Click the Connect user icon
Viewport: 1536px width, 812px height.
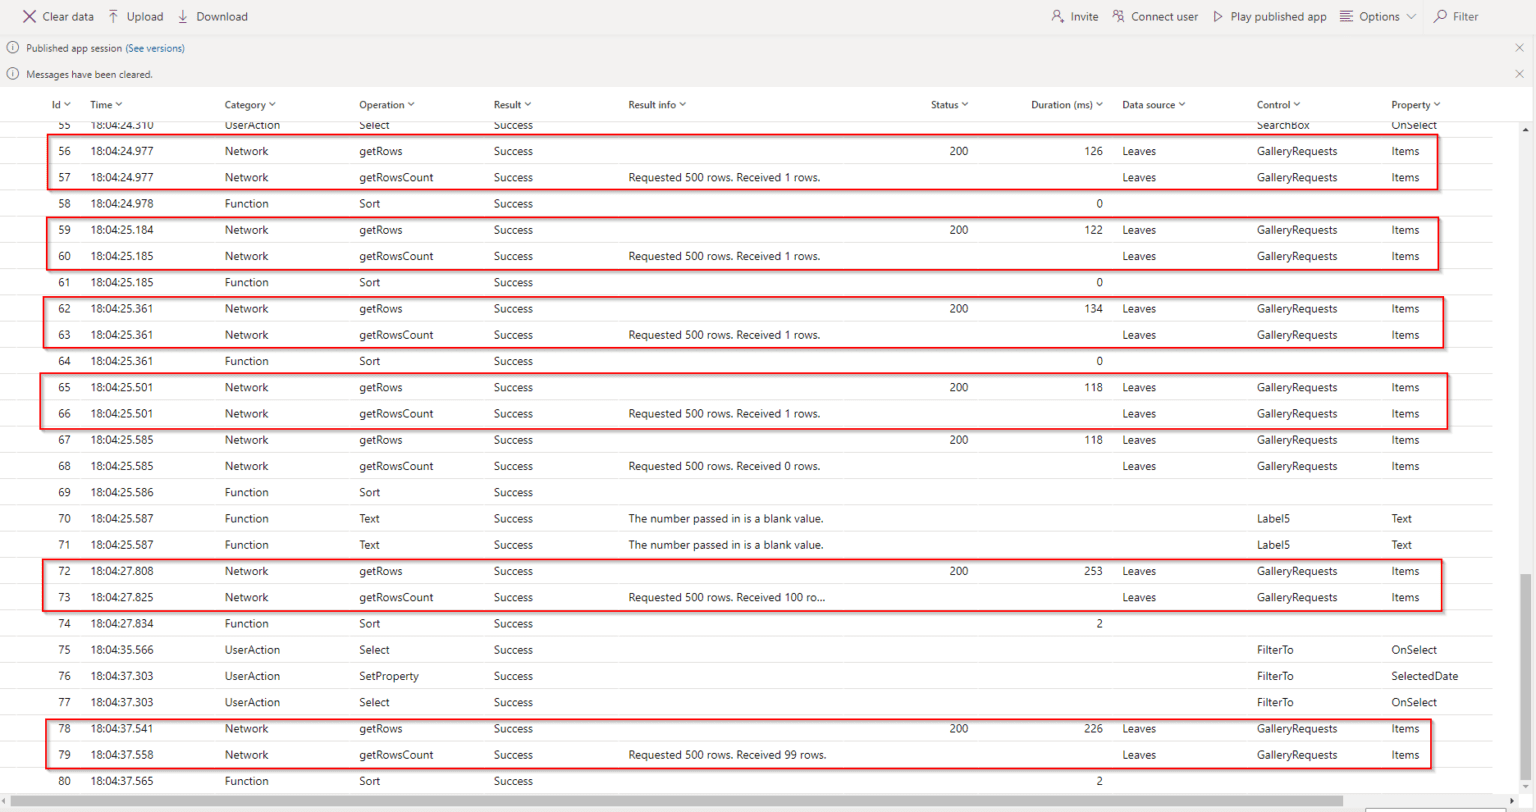[x=1117, y=16]
